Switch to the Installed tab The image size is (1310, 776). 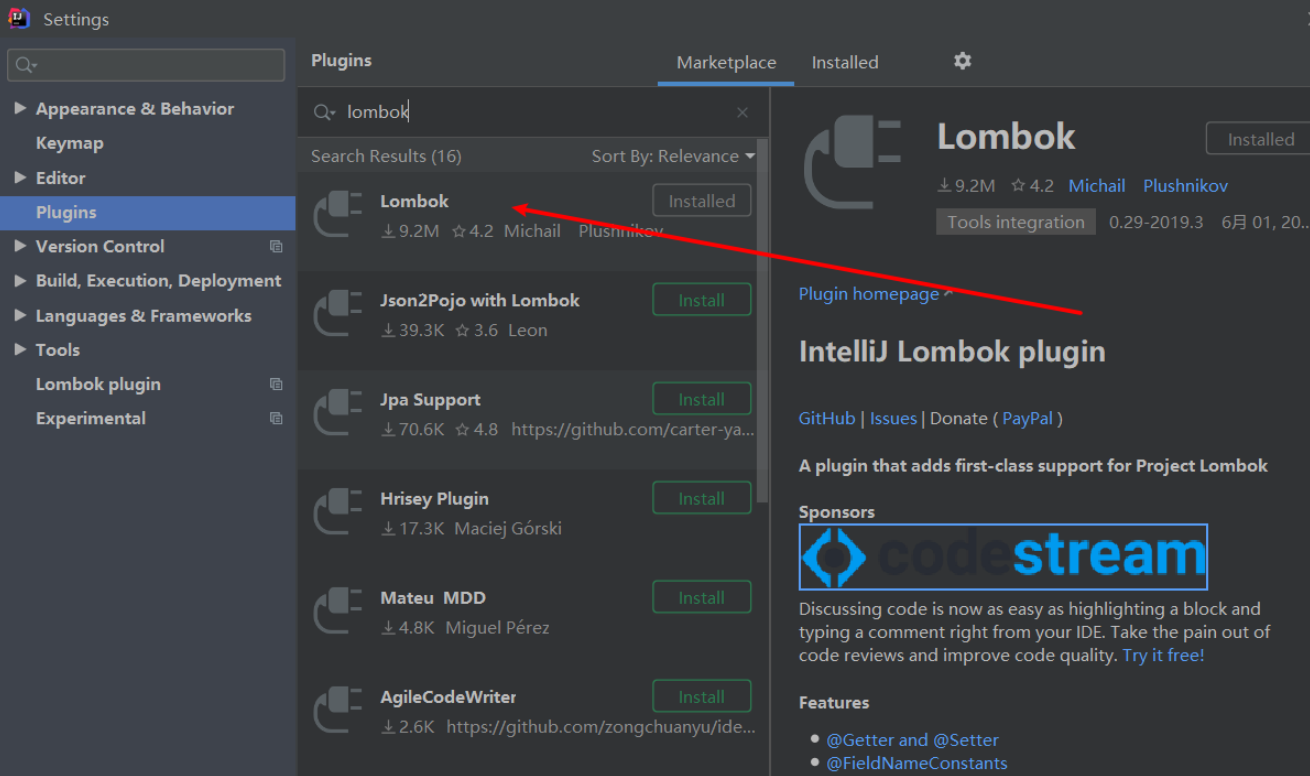click(x=844, y=62)
